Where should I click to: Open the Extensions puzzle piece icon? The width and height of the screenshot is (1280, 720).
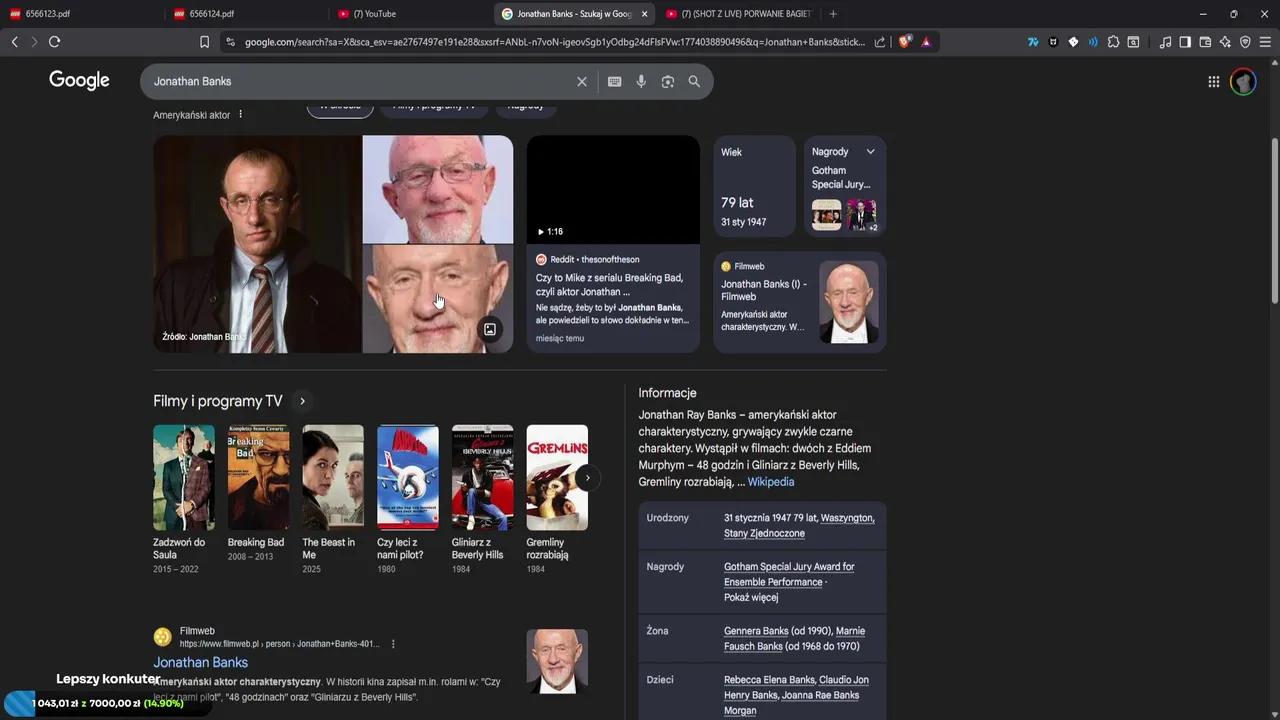(x=1113, y=42)
